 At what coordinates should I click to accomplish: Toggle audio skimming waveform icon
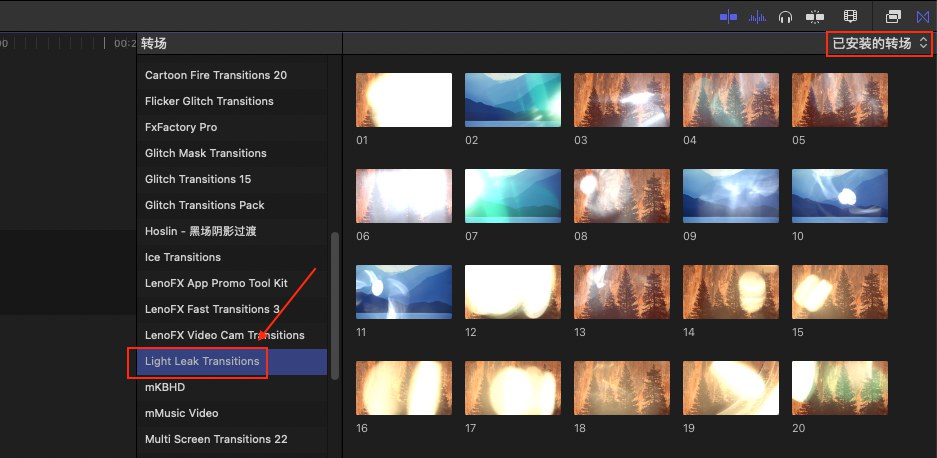757,17
